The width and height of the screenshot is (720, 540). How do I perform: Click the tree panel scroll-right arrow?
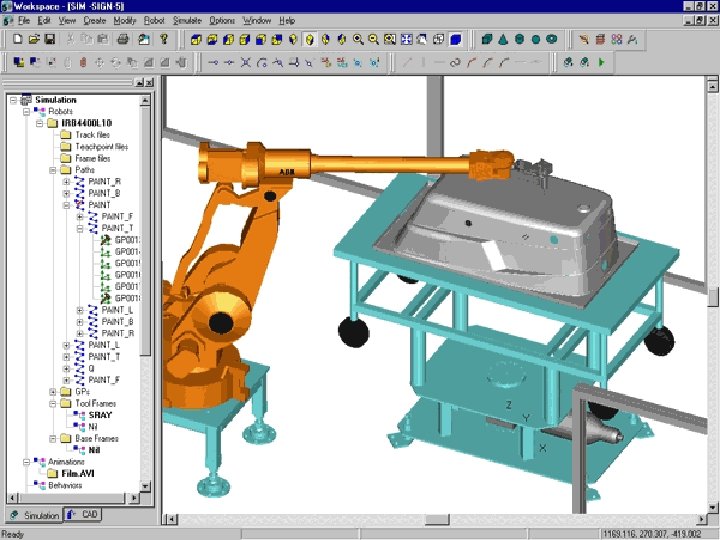tap(134, 498)
